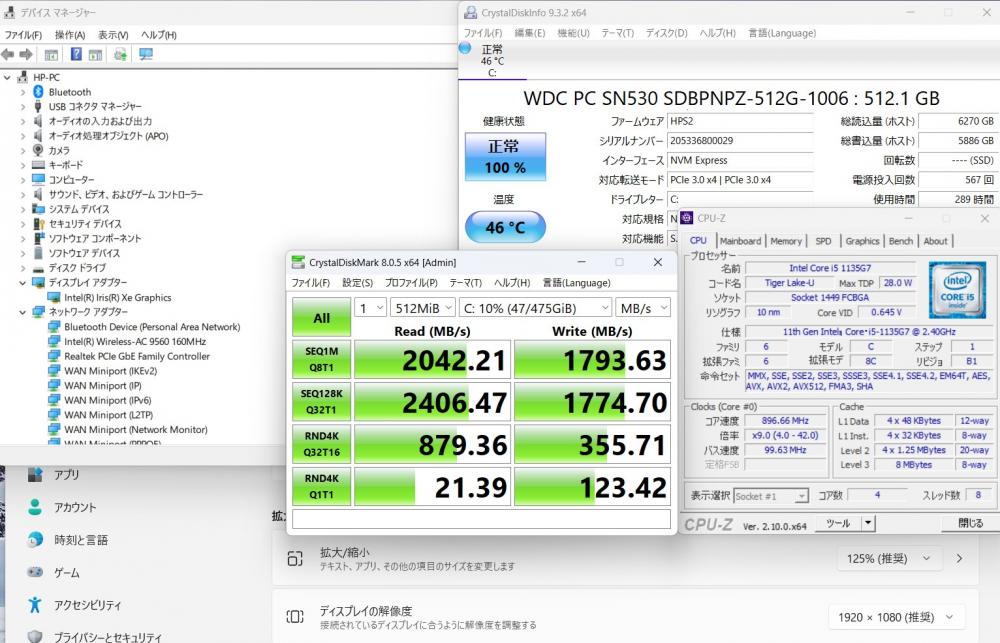Click the Intel Core i5 logo in CPU-Z
The height and width of the screenshot is (643, 1000).
tap(957, 290)
